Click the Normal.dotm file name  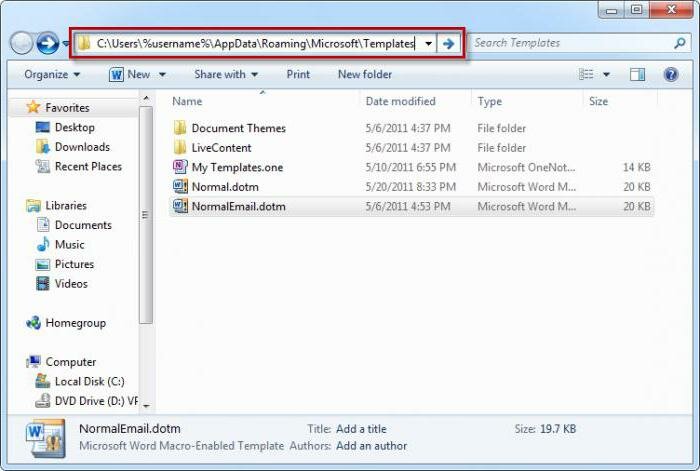[225, 187]
